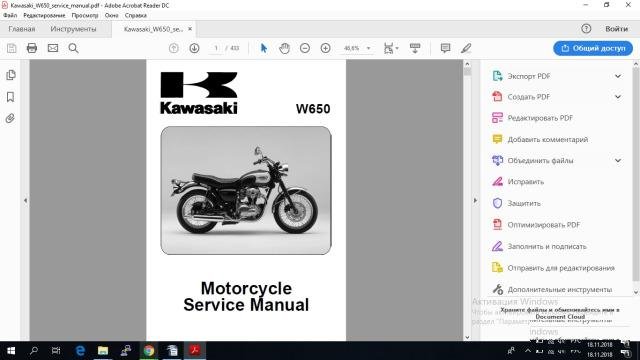Send file by email envelope icon
Image resolution: width=640 pixels, height=360 pixels.
[x=53, y=48]
